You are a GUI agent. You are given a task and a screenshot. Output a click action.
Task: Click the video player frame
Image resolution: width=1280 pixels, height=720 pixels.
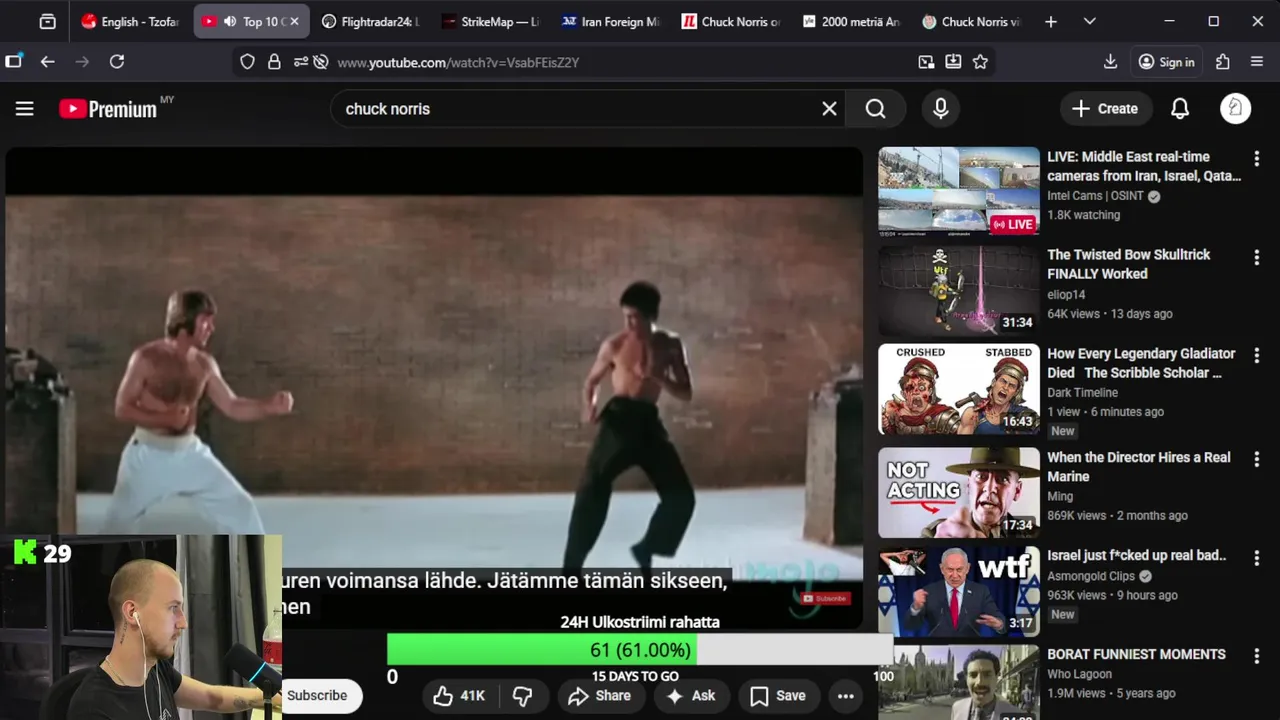click(x=434, y=388)
